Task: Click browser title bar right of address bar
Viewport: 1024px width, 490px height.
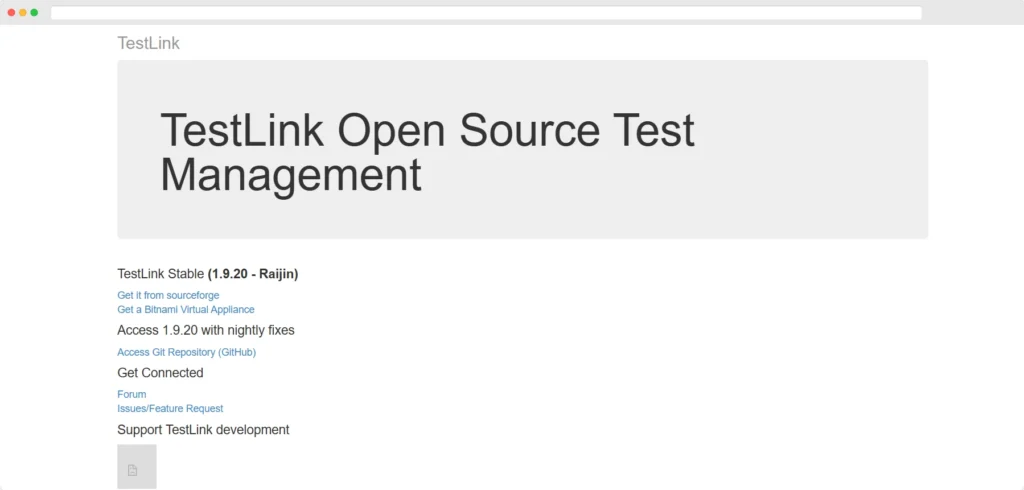Action: click(970, 13)
